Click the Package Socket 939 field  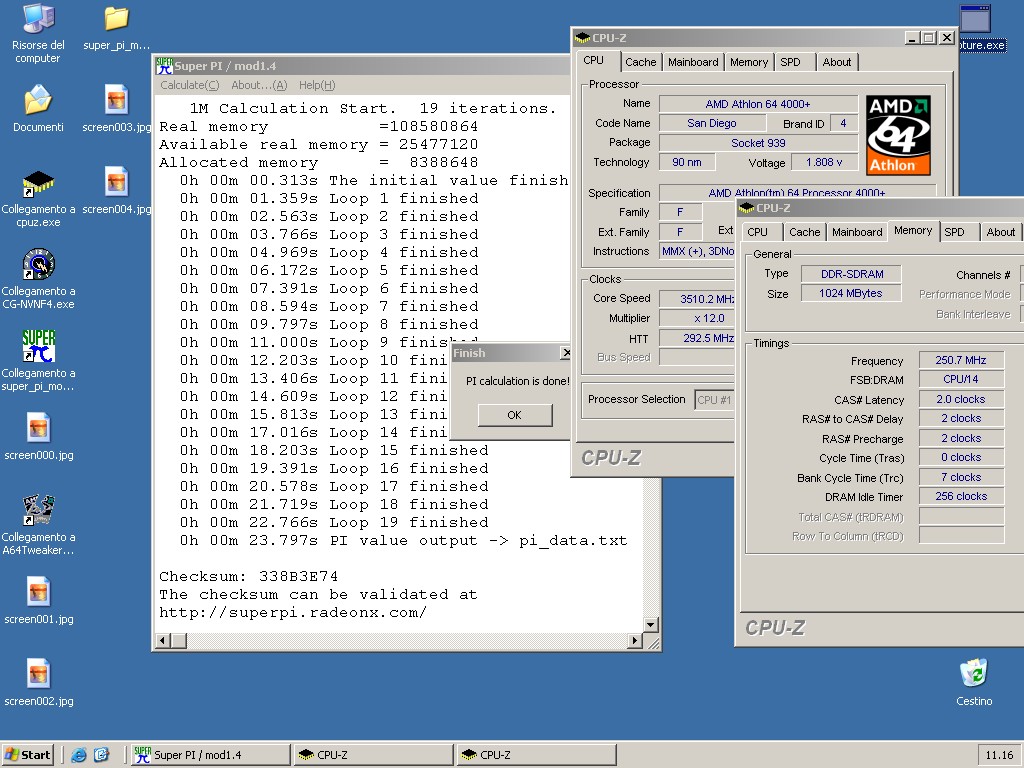pyautogui.click(x=758, y=143)
